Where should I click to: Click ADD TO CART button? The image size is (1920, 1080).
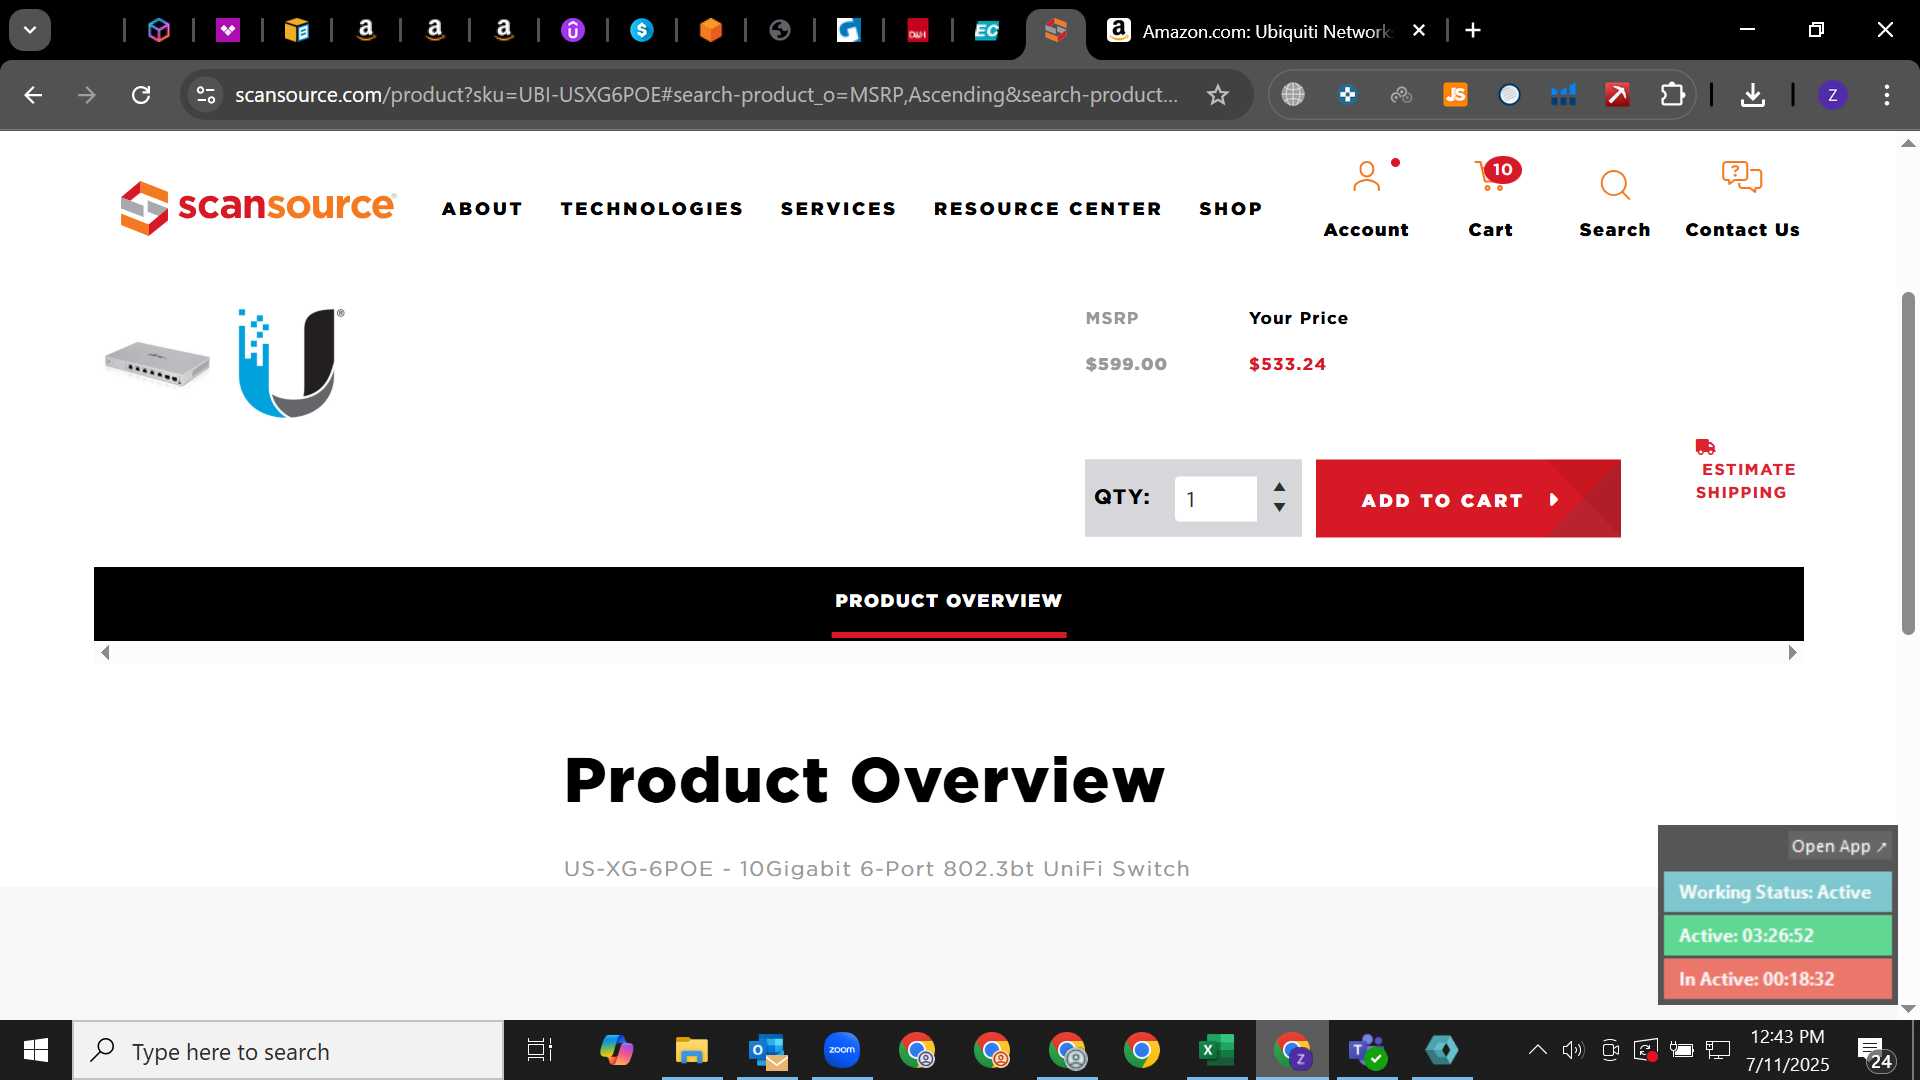click(1468, 499)
